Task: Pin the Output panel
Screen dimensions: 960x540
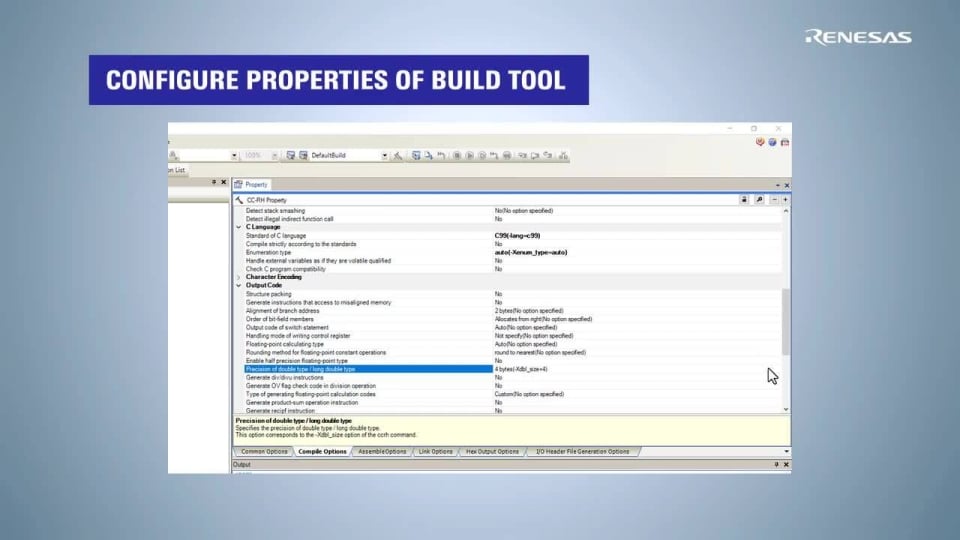Action: 776,465
